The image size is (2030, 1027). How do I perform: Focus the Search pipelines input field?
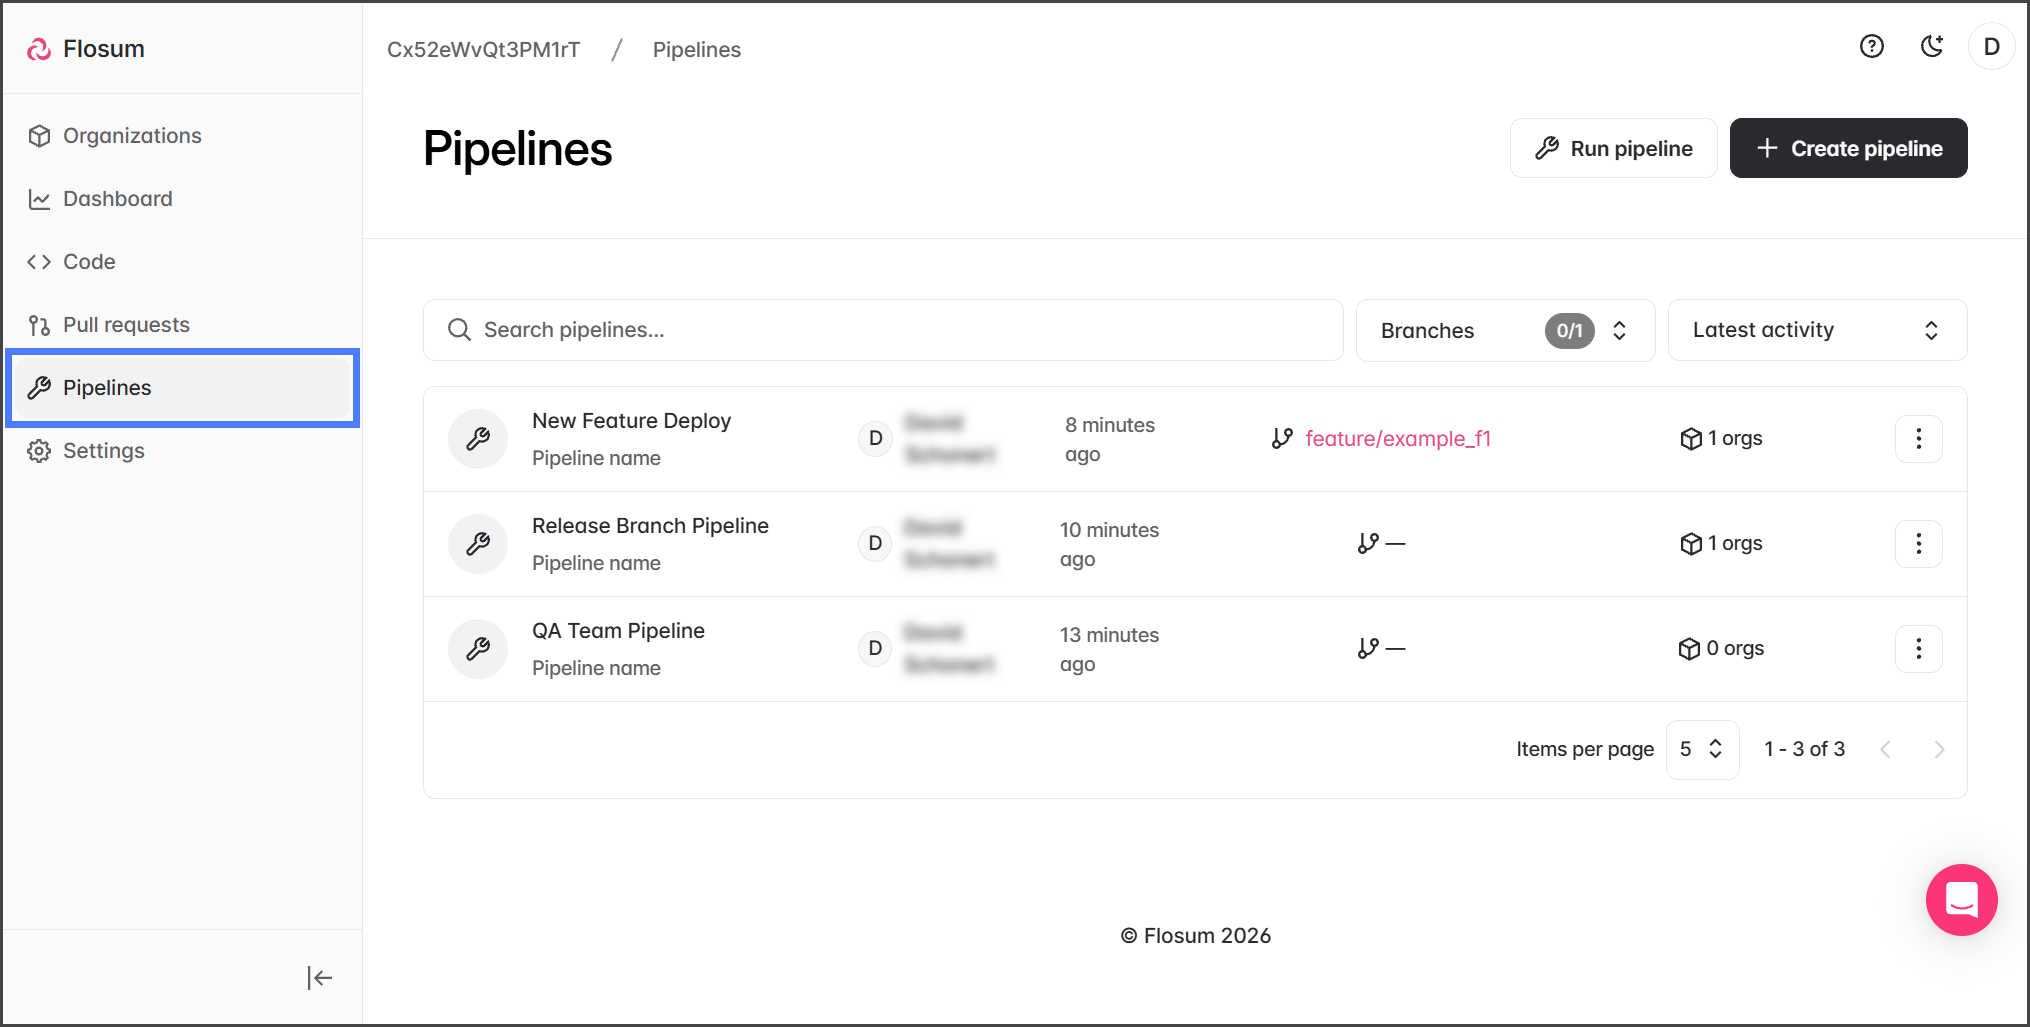tap(900, 330)
